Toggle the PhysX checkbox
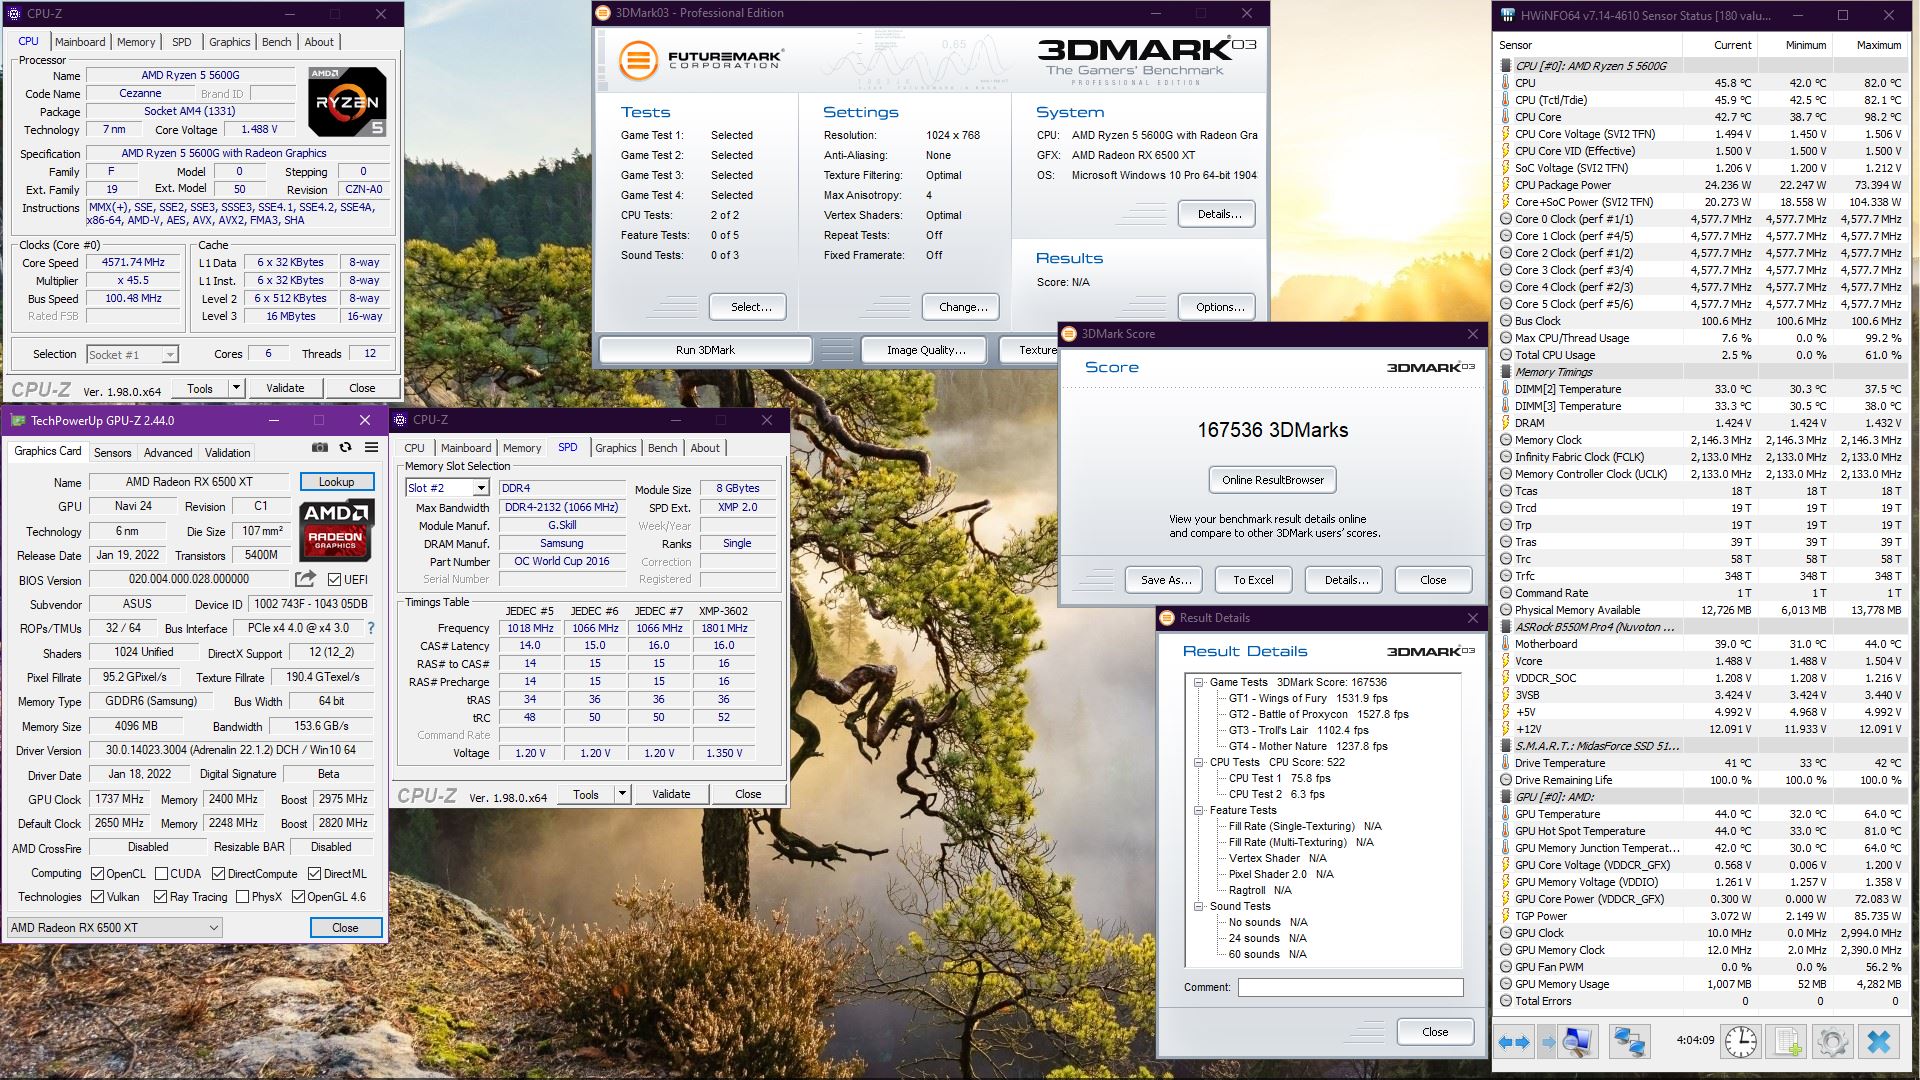Image resolution: width=1920 pixels, height=1080 pixels. click(x=242, y=897)
